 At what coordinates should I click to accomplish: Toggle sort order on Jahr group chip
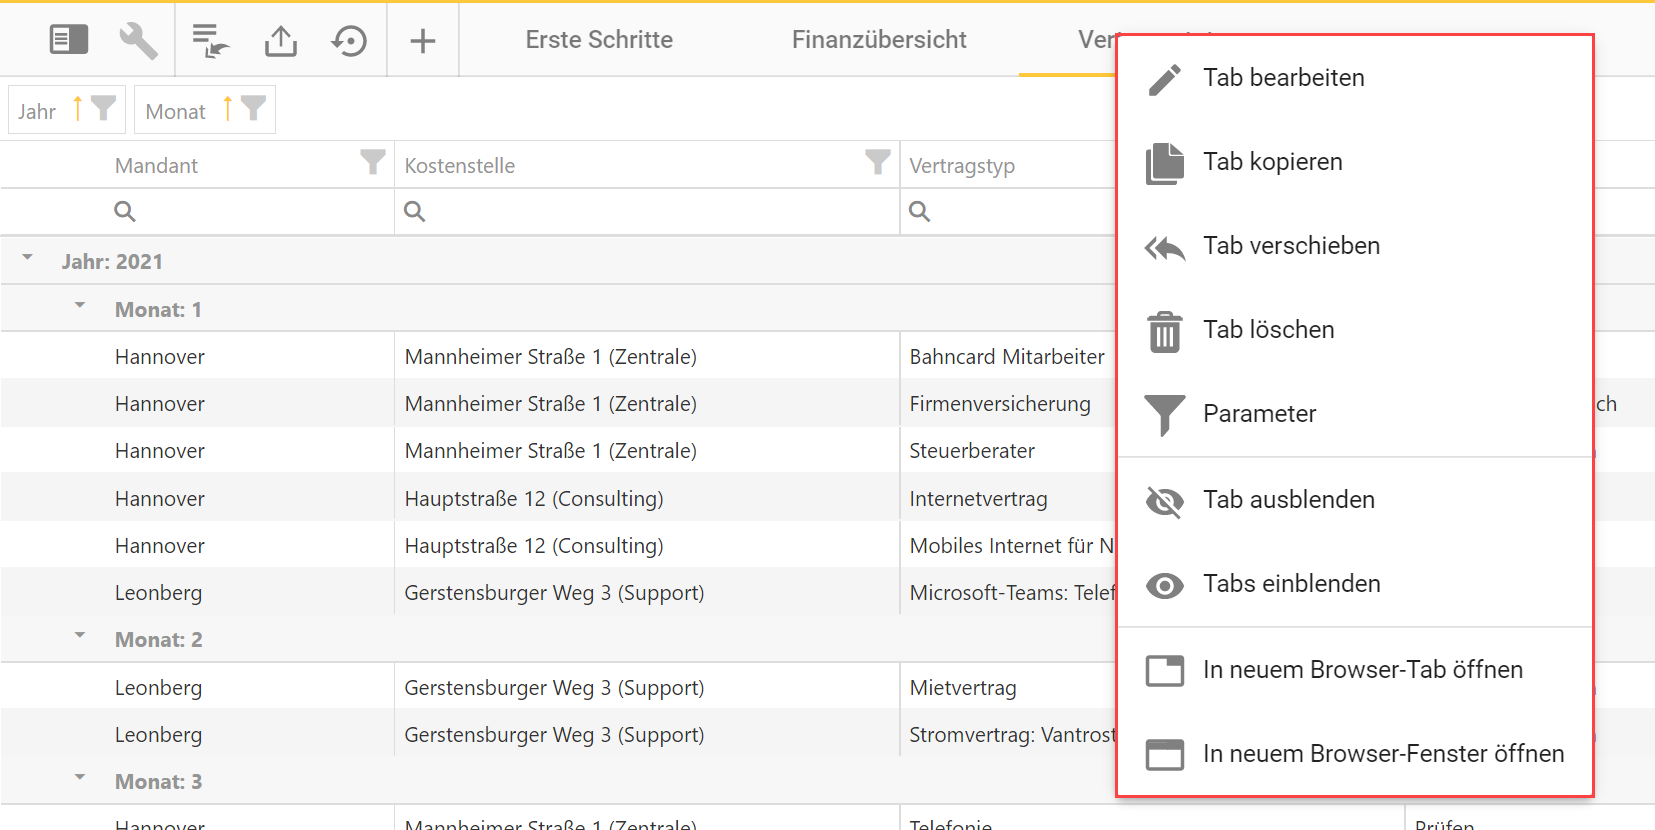point(78,109)
